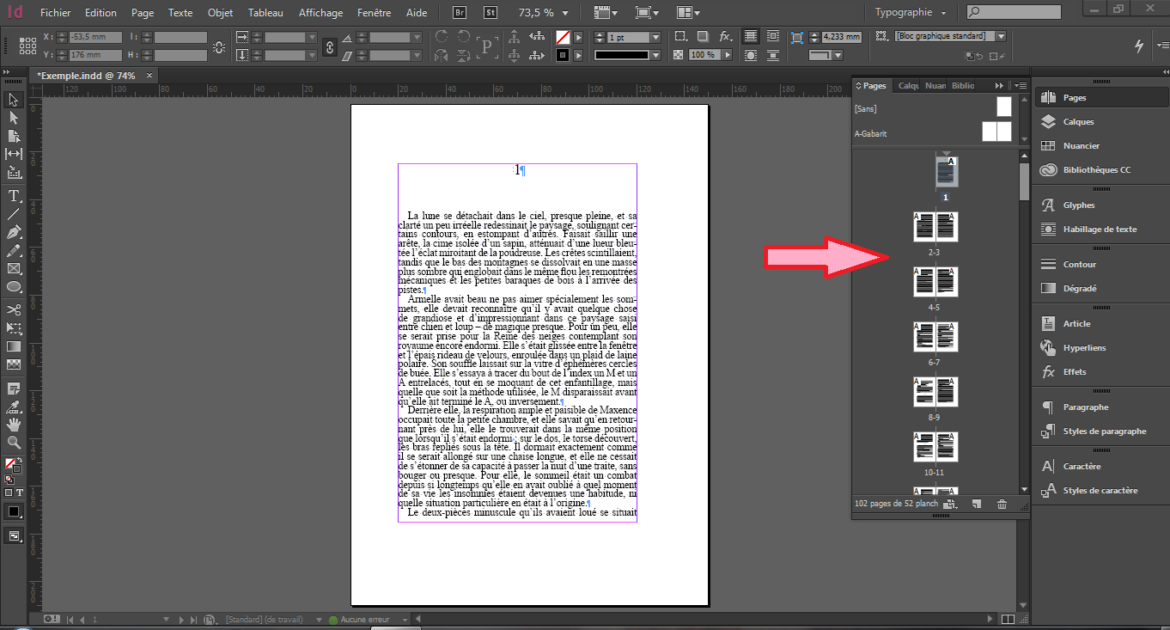This screenshot has height=630, width=1170.
Task: Open the Hyperliens panel
Action: 1084,348
